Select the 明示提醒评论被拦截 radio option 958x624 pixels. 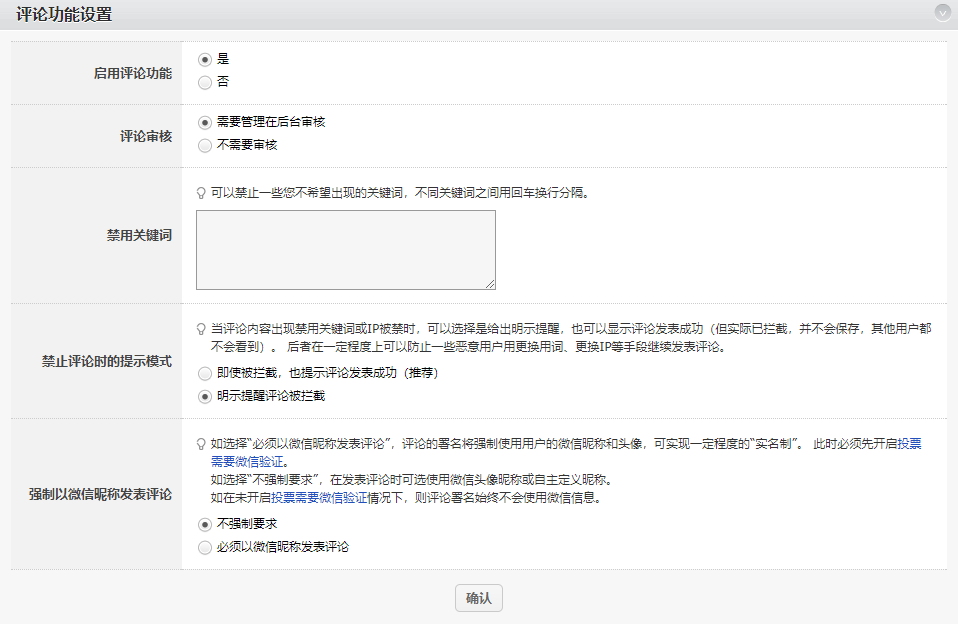[205, 396]
